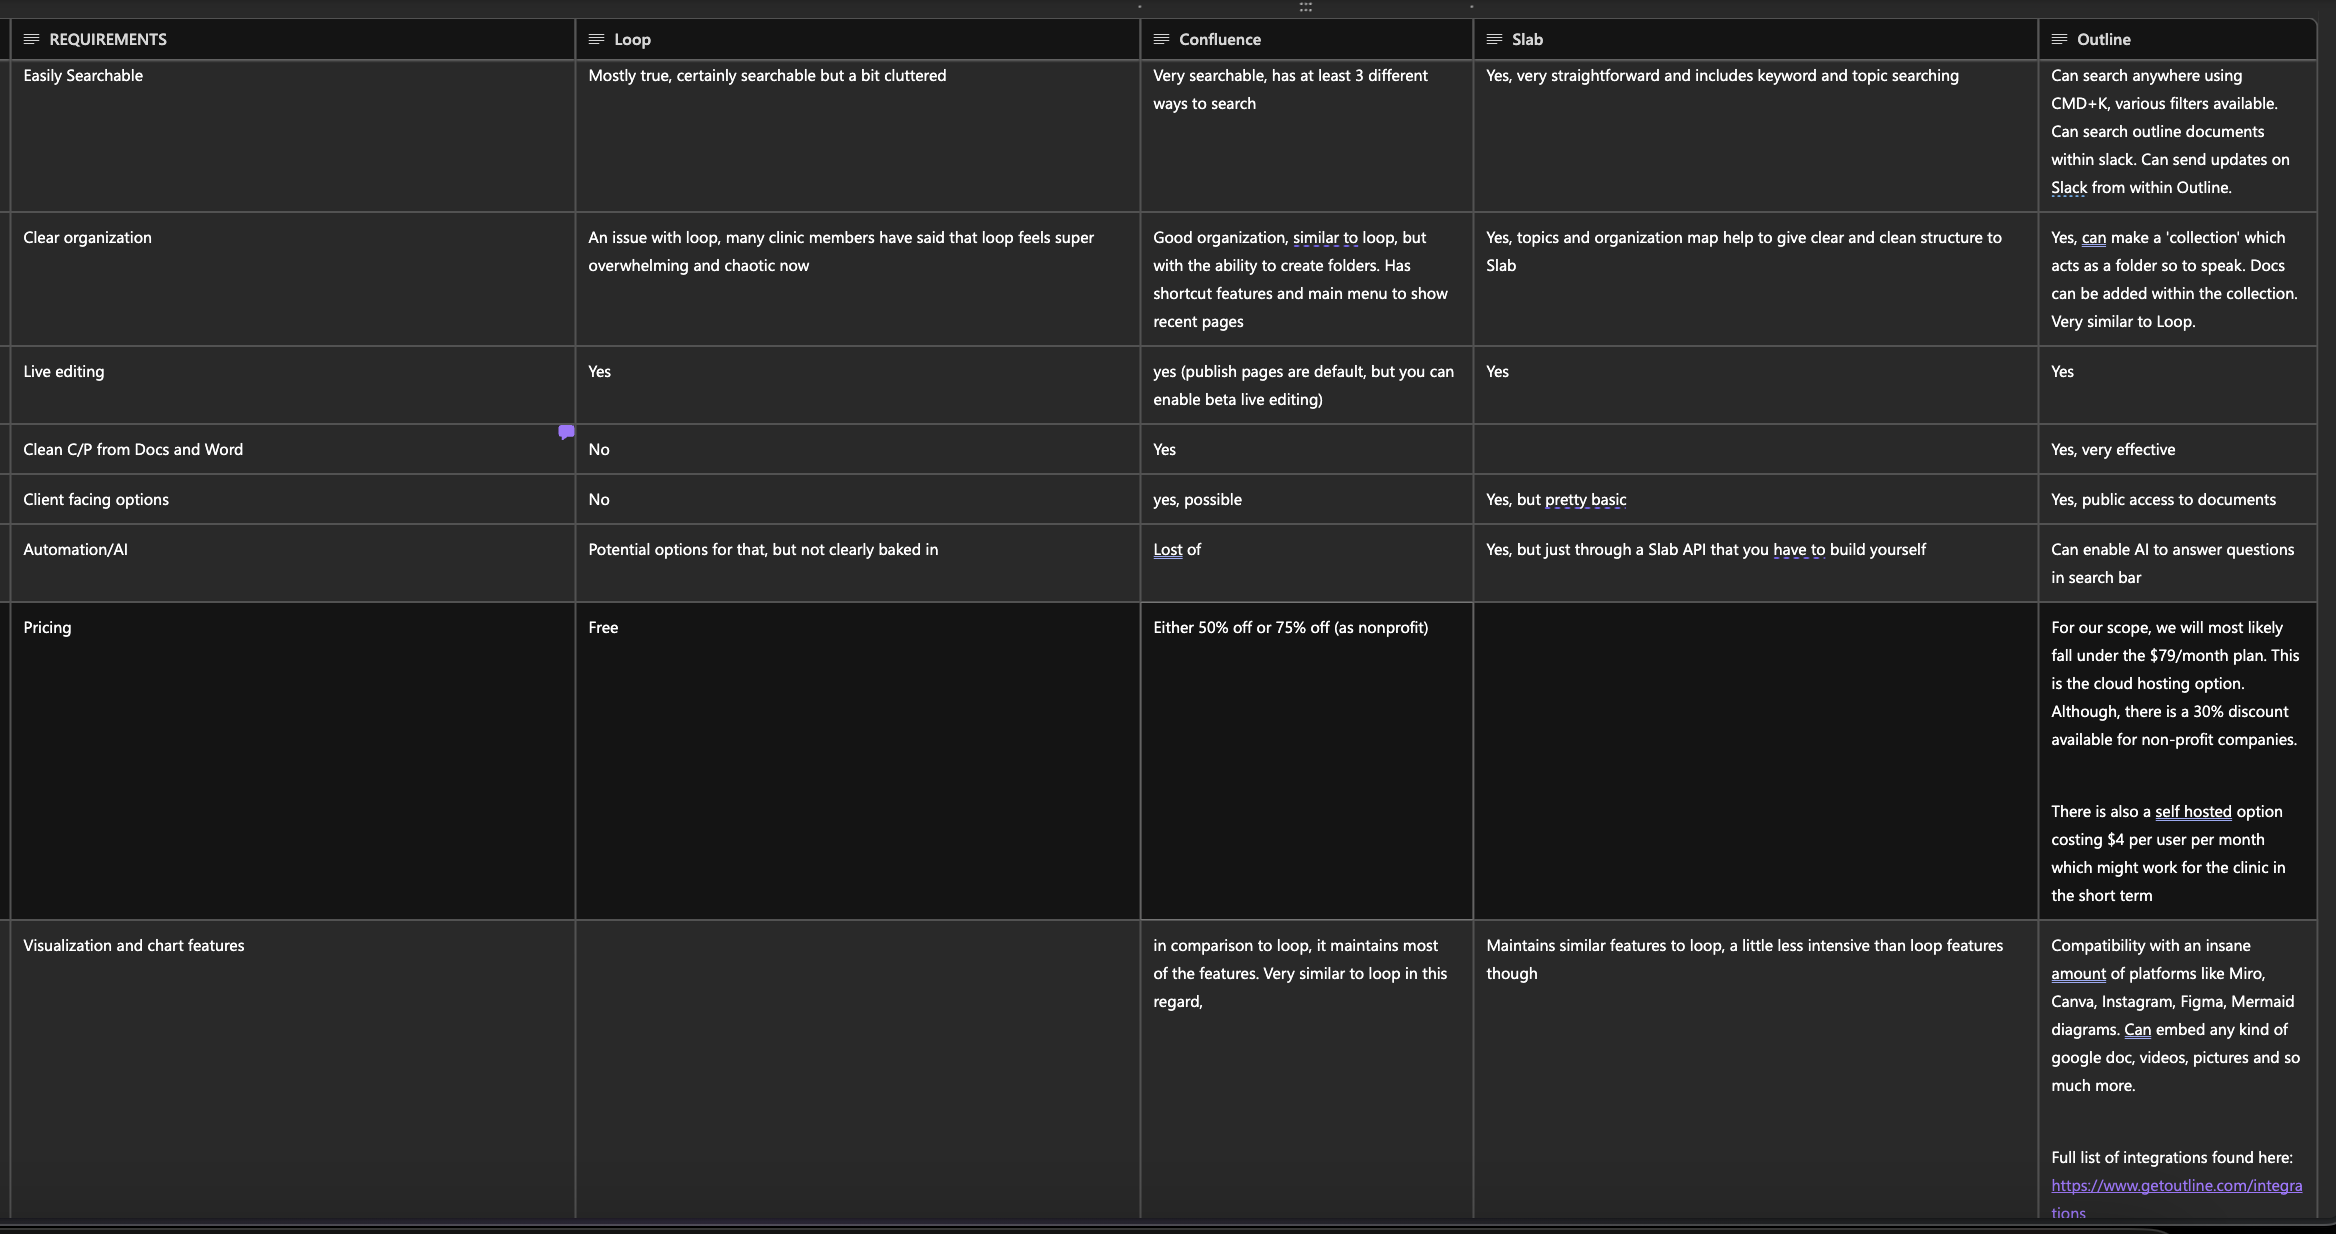
Task: Click the 'Clean C/P from Docs and Word' cell
Action: click(293, 449)
